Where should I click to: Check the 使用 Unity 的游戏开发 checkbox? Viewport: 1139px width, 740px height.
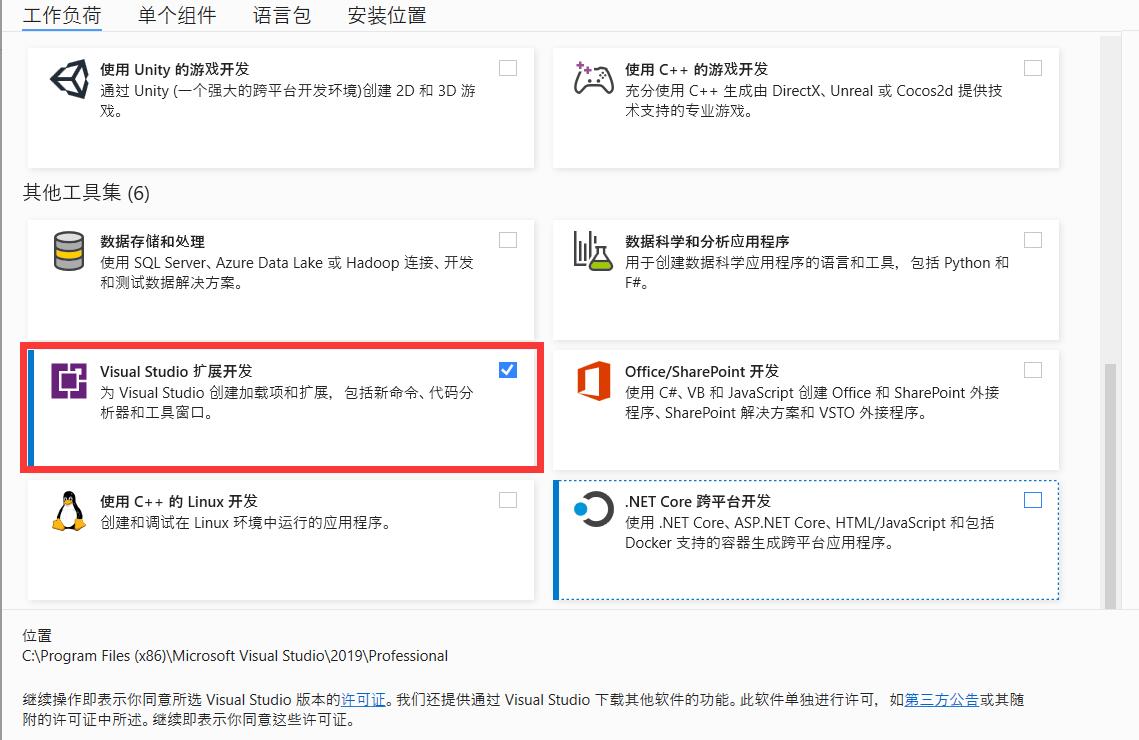tap(508, 68)
